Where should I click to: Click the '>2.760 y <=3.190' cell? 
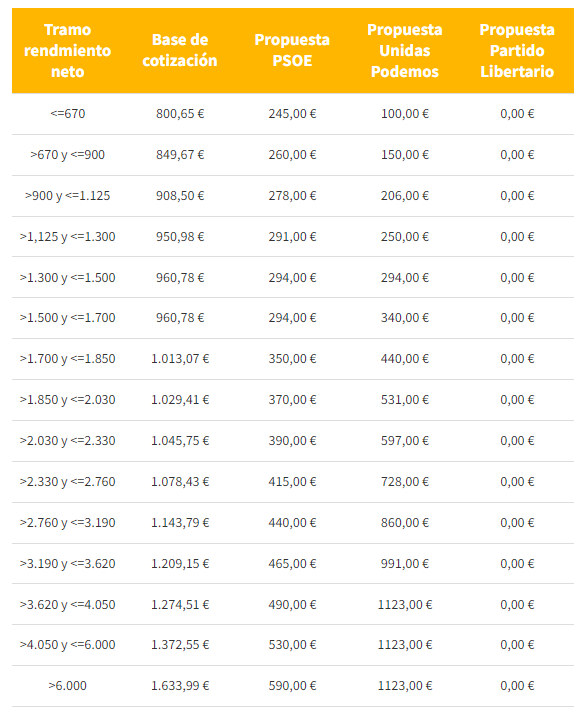point(68,523)
